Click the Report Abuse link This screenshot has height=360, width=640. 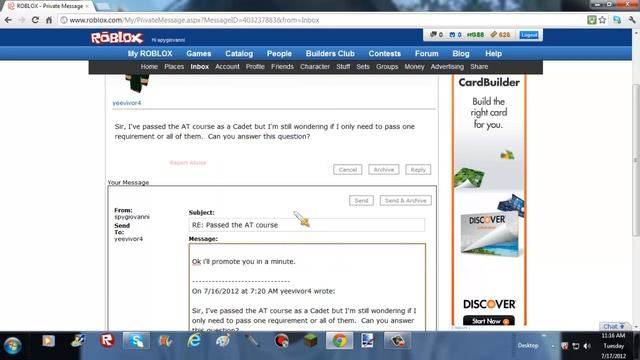(188, 162)
